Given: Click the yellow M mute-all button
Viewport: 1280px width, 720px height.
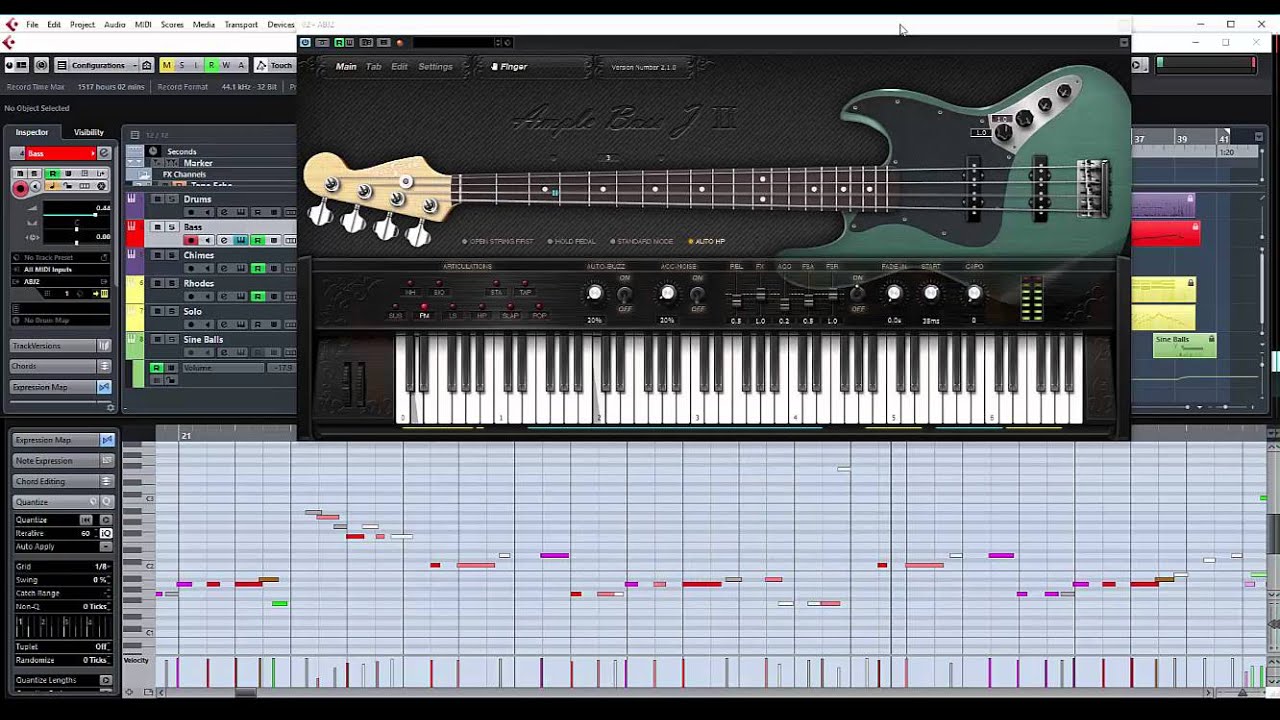Looking at the screenshot, I should [x=166, y=65].
